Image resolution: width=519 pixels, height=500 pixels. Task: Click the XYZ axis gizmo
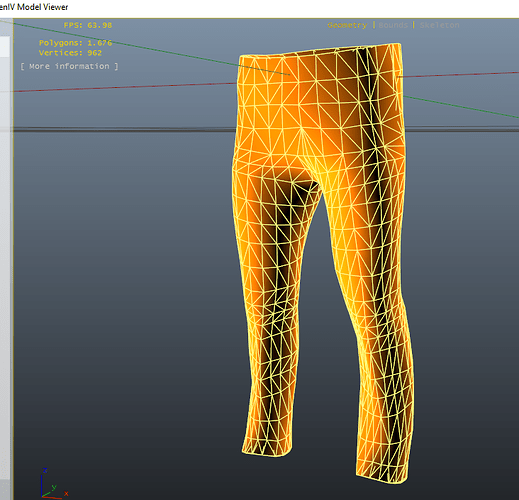pos(54,483)
